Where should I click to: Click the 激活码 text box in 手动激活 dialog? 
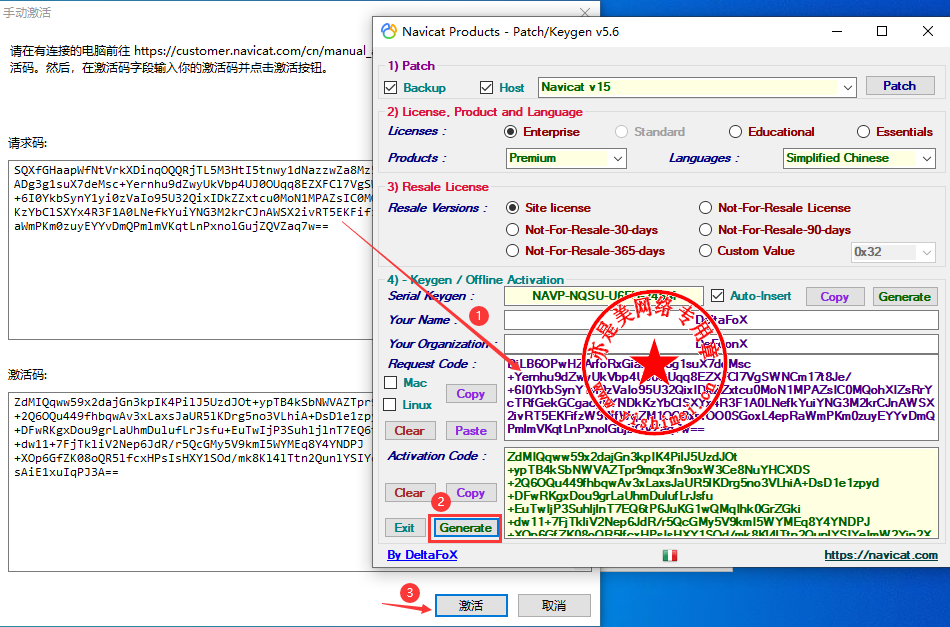(190, 482)
